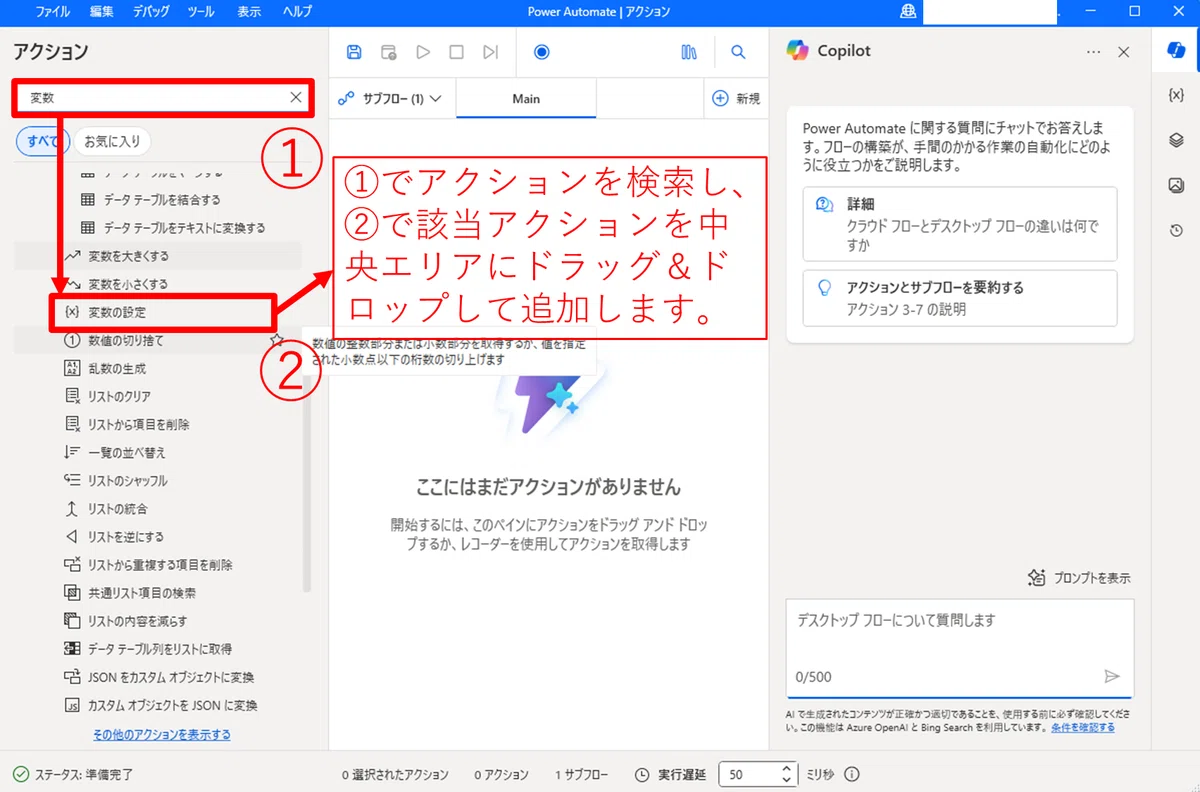This screenshot has width=1200, height=792.
Task: Click the 詳細 Copilot suggestion card
Action: [x=960, y=224]
